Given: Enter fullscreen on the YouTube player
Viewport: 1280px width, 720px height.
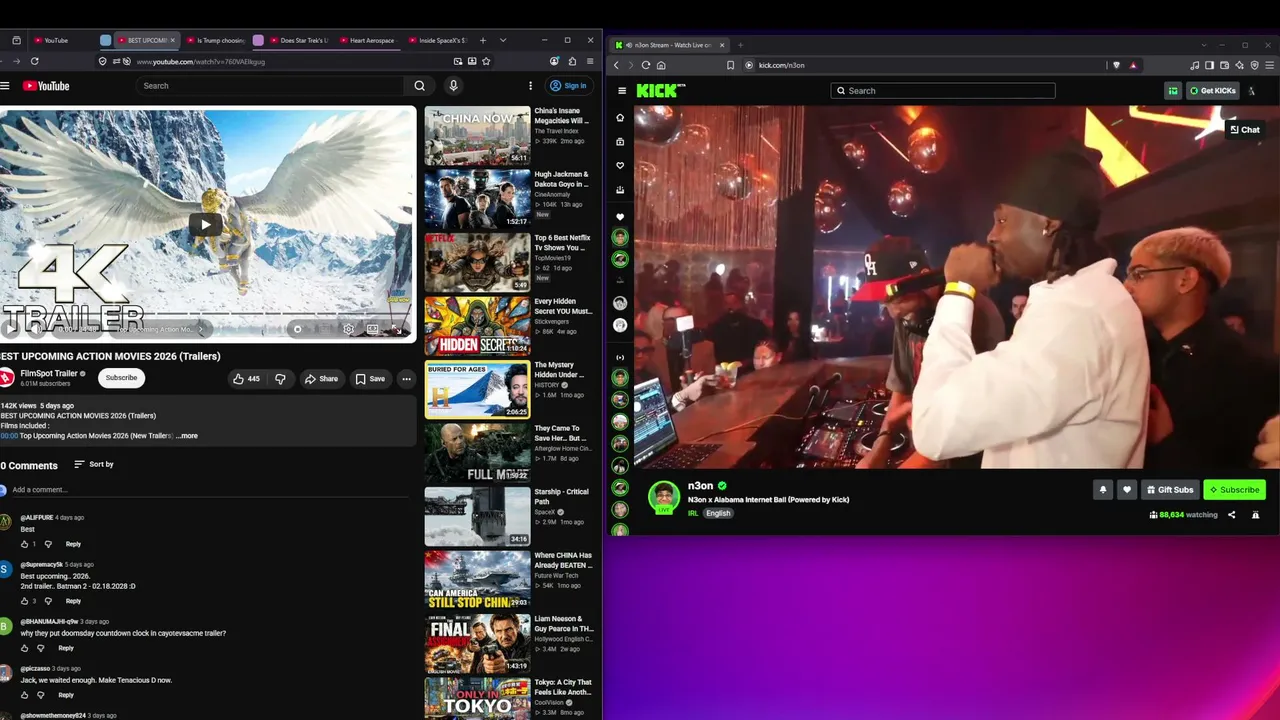Looking at the screenshot, I should 396,329.
